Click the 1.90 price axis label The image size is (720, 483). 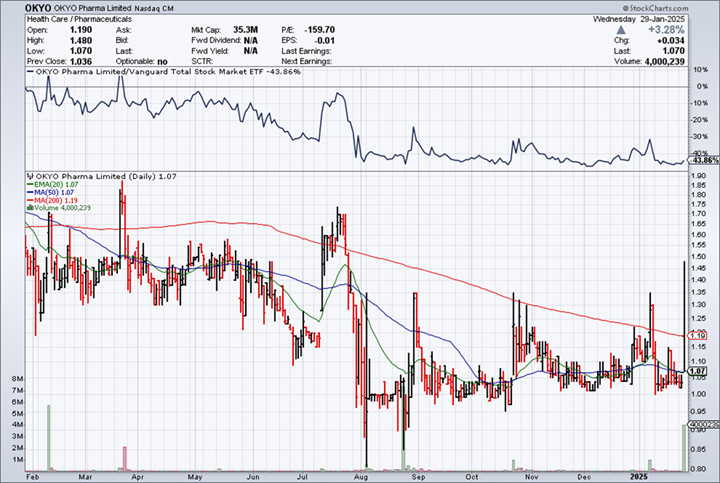tap(698, 176)
